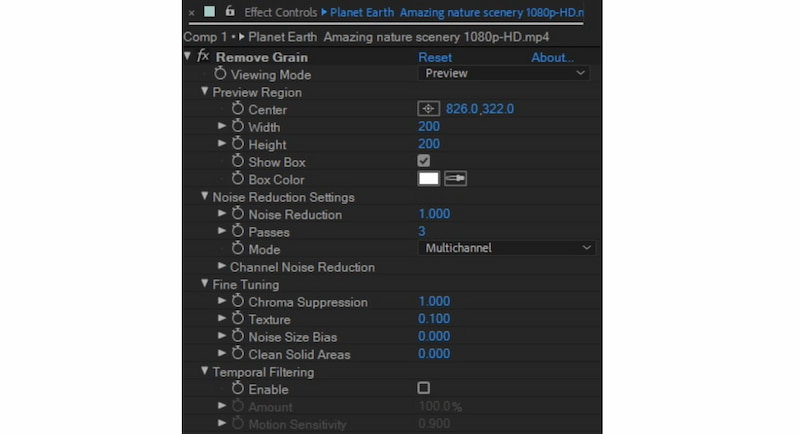The width and height of the screenshot is (800, 434).
Task: Collapse Noise Reduction Settings group
Action: [x=205, y=196]
